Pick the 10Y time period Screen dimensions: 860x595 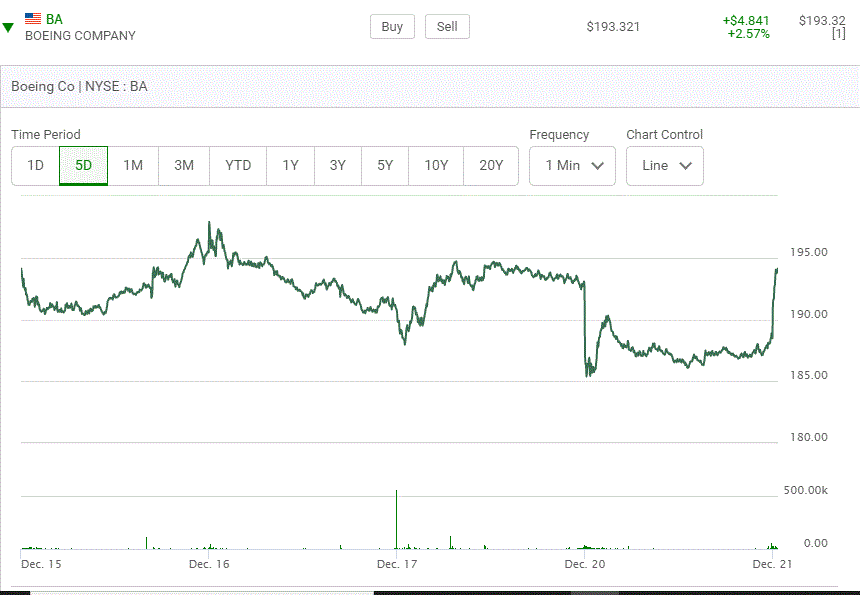click(436, 166)
